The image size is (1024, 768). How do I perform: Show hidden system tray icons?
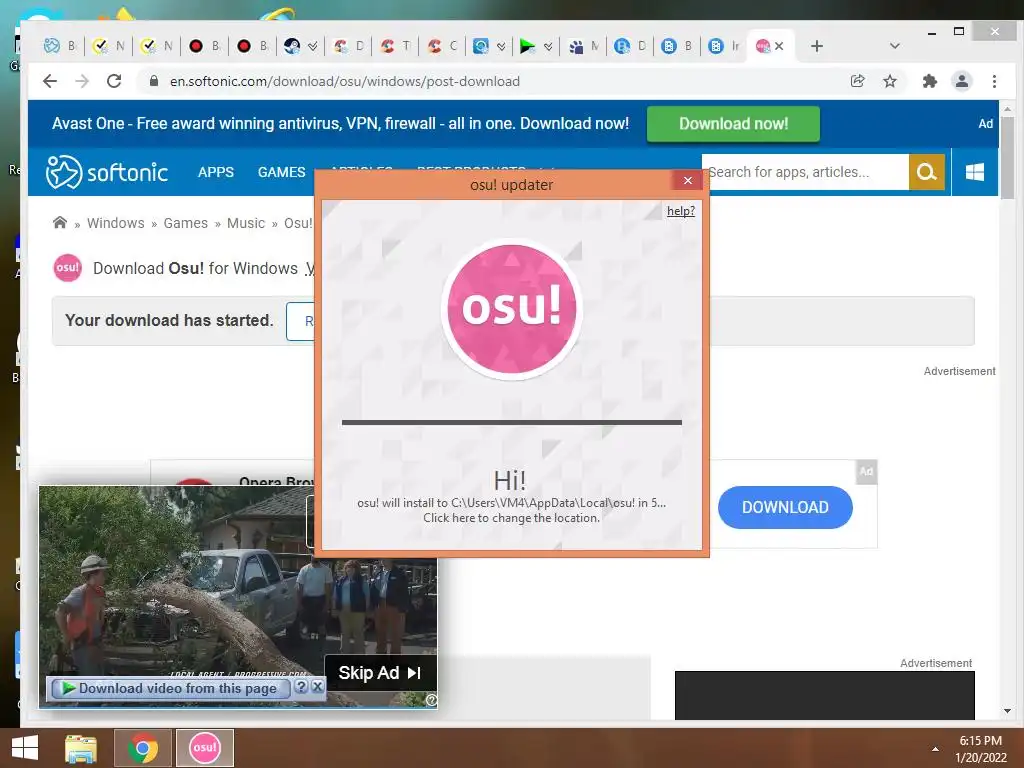pos(935,749)
